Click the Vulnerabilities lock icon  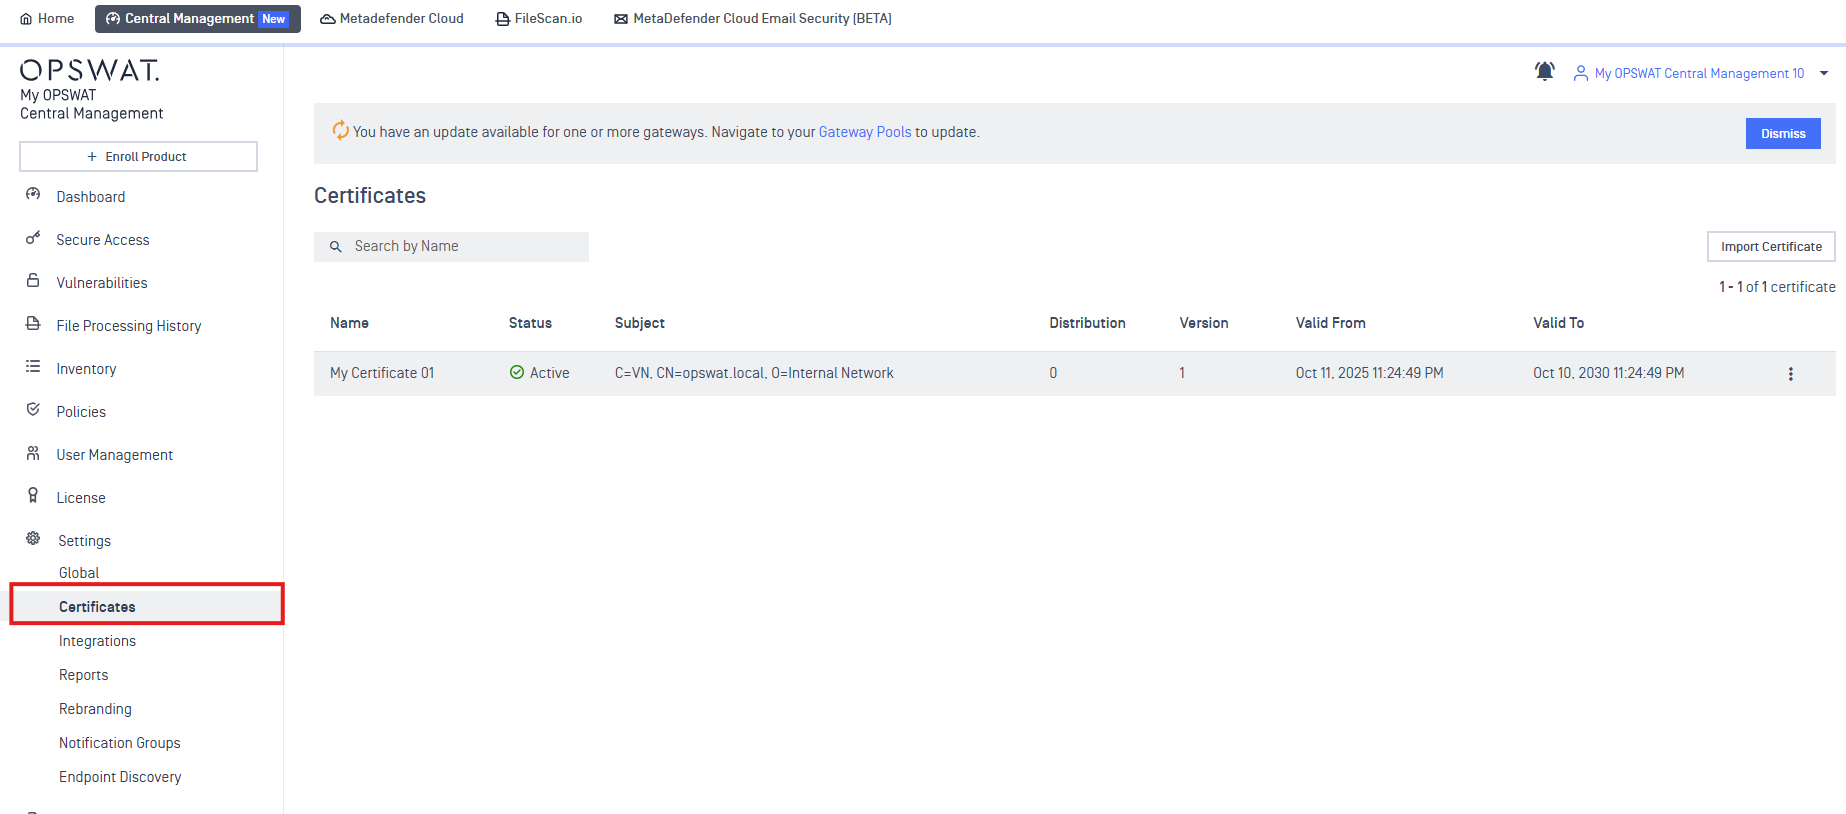33,281
